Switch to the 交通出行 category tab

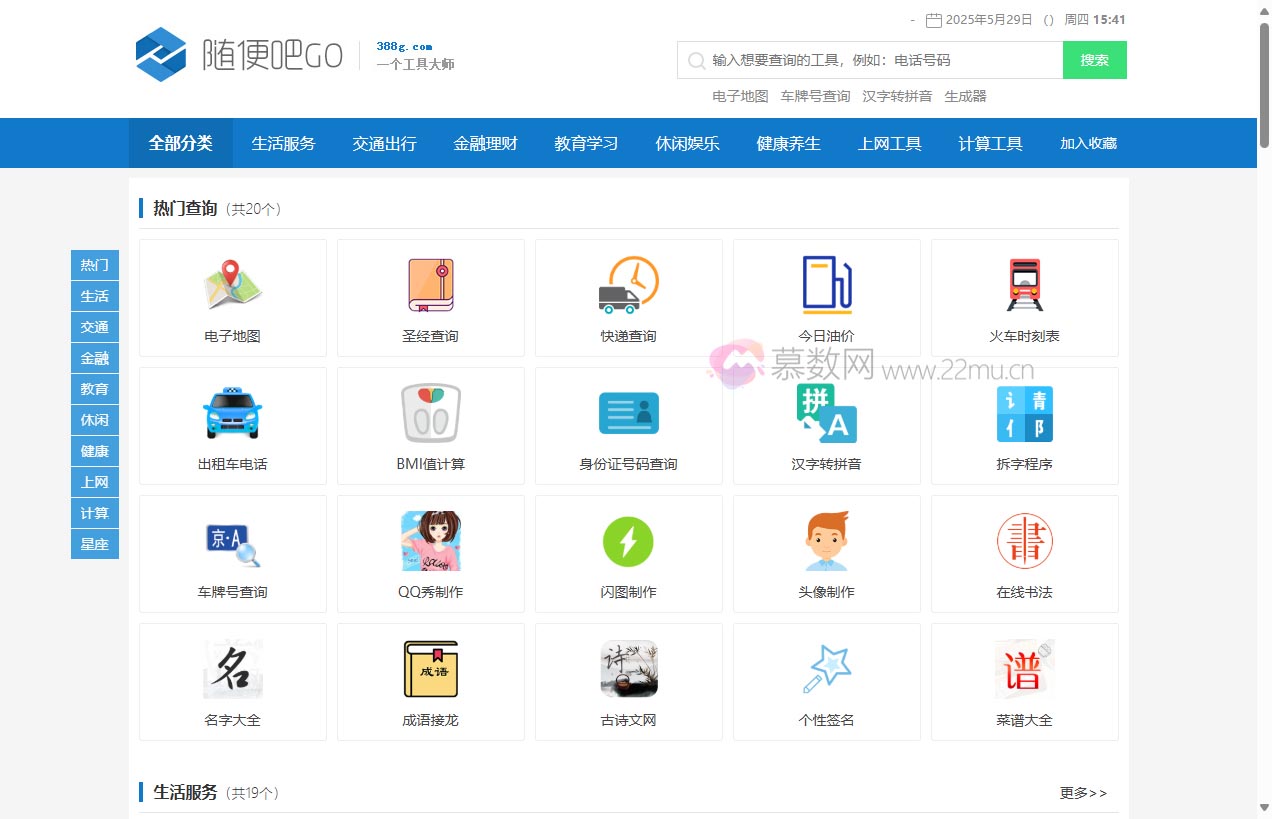click(384, 143)
